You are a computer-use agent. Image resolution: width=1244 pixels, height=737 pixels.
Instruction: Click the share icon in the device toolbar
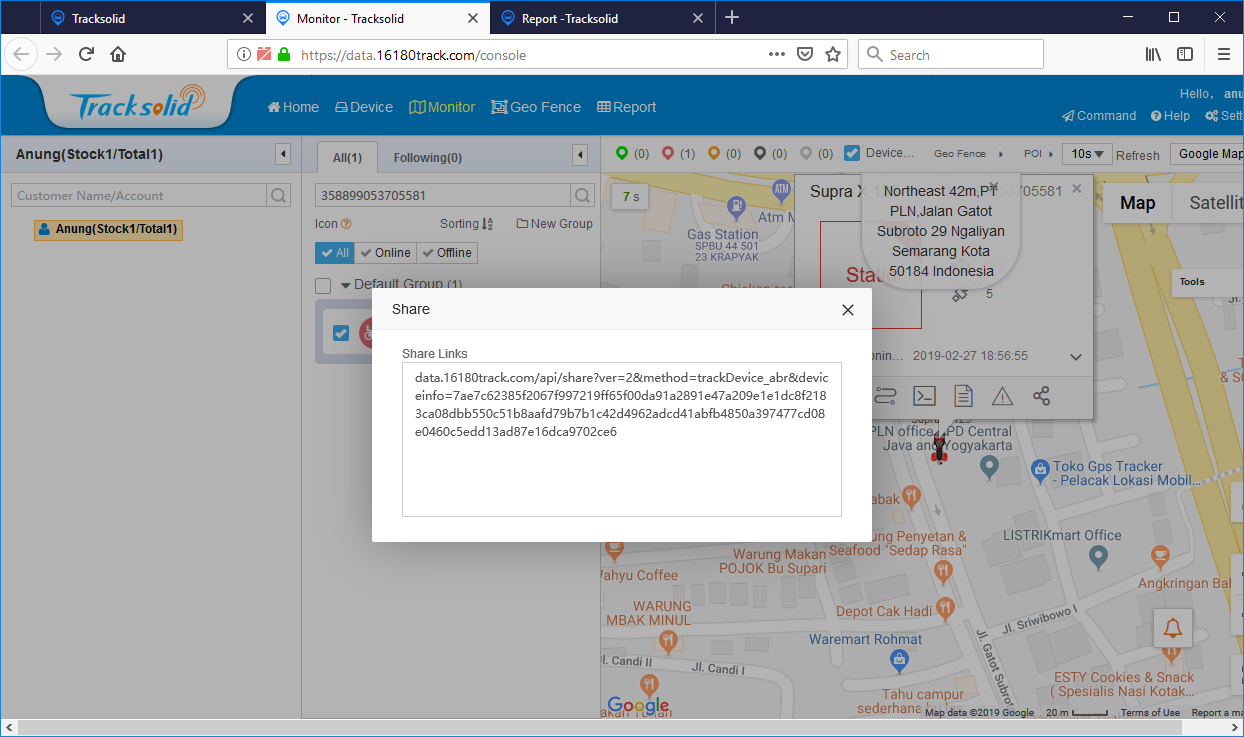(1041, 395)
